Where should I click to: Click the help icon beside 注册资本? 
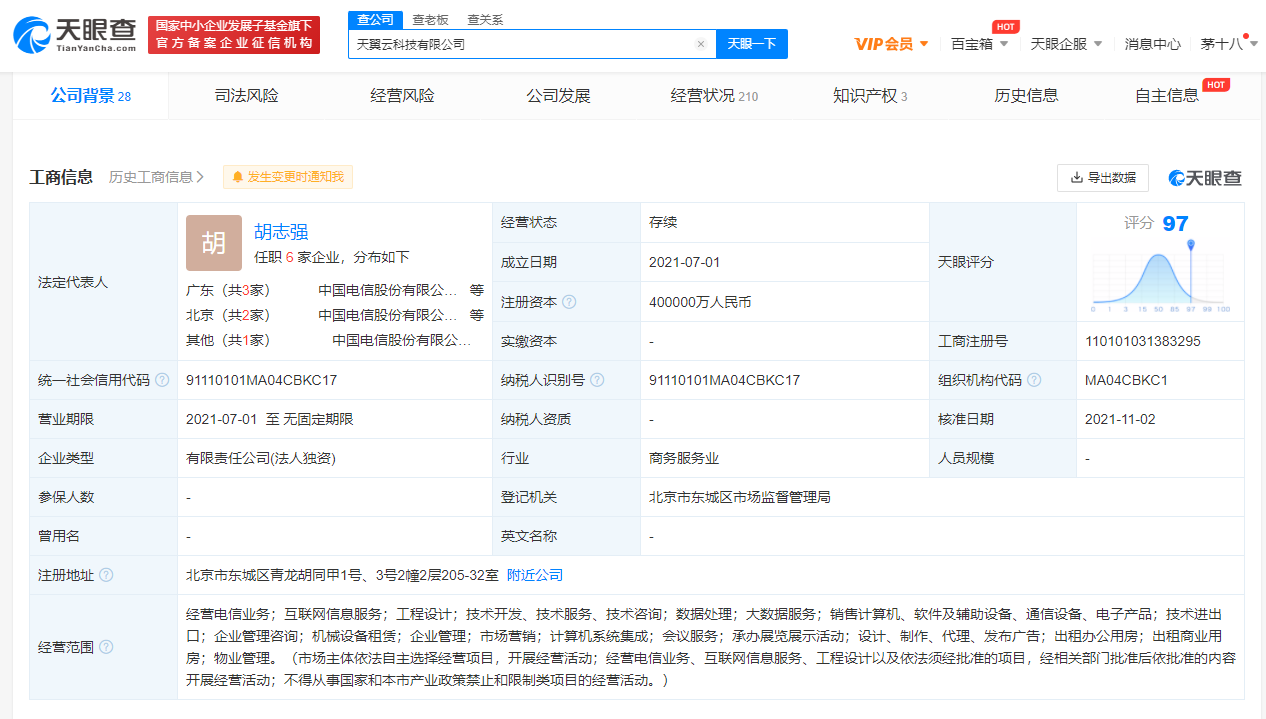(x=568, y=302)
